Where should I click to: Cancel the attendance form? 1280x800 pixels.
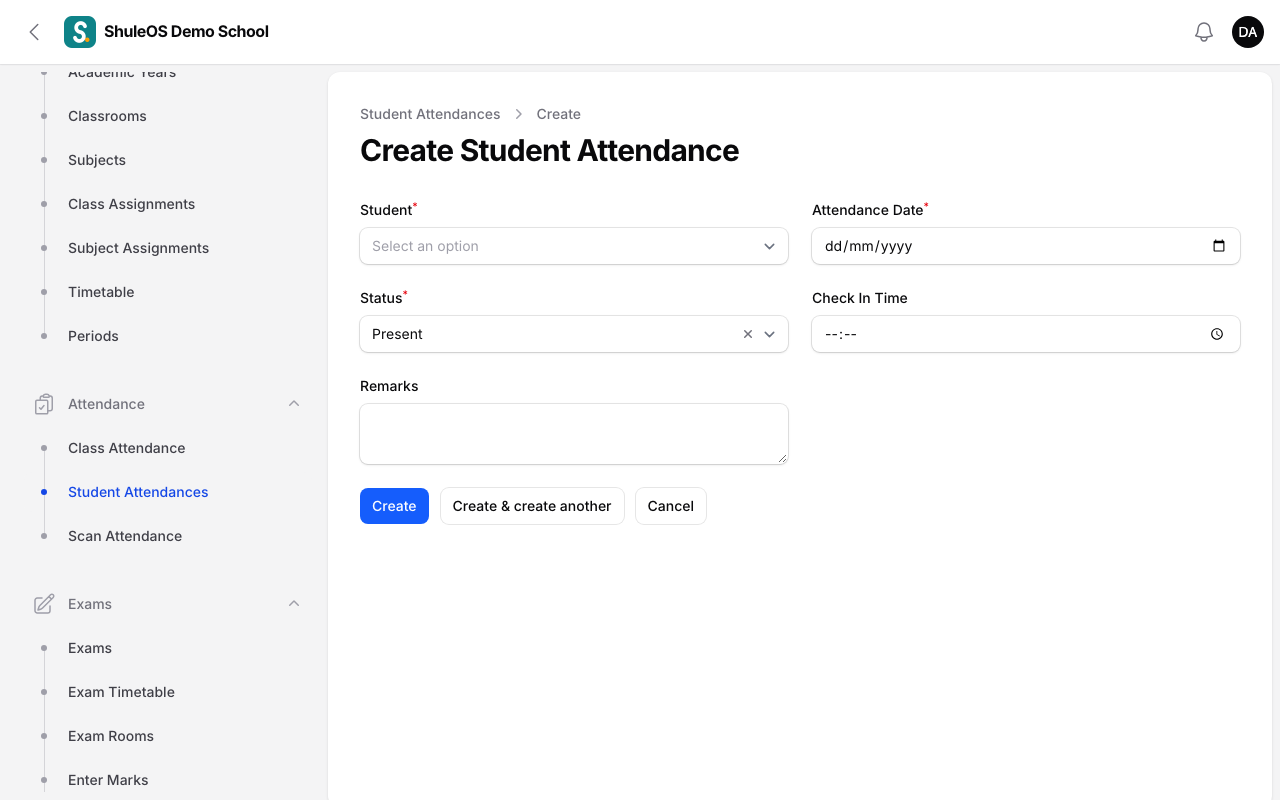[x=671, y=506]
